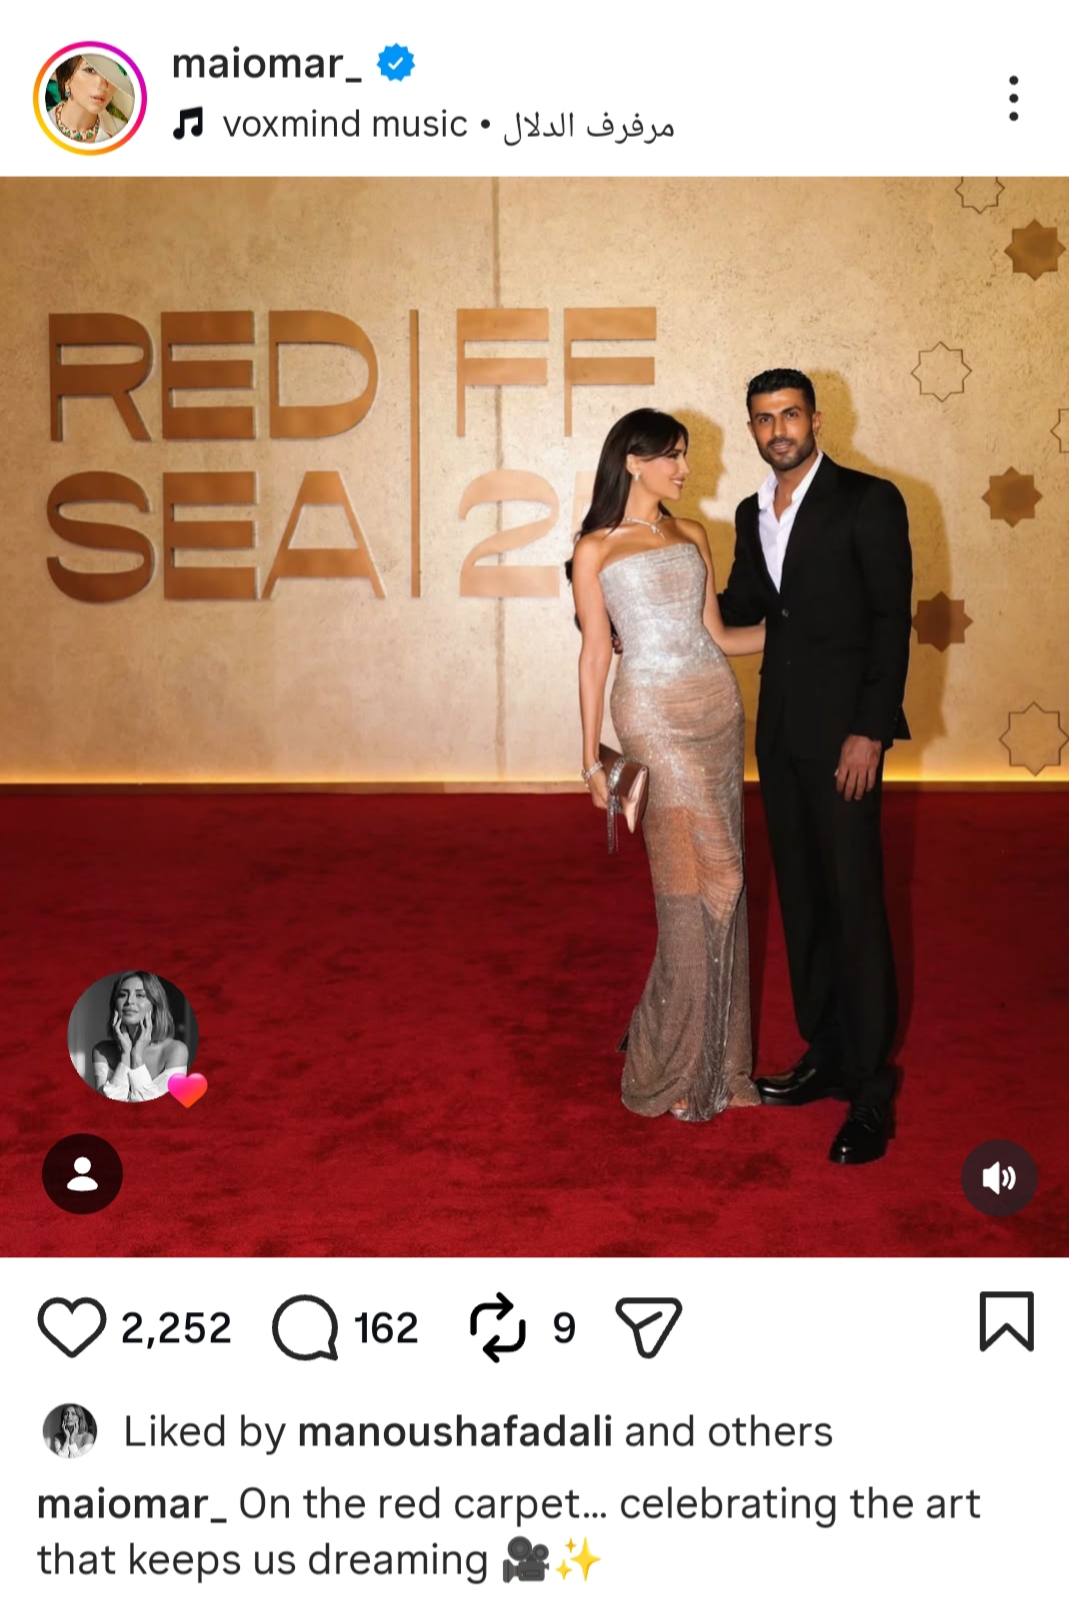Tap the repost arrows icon
This screenshot has height=1613, width=1069.
coord(497,1327)
